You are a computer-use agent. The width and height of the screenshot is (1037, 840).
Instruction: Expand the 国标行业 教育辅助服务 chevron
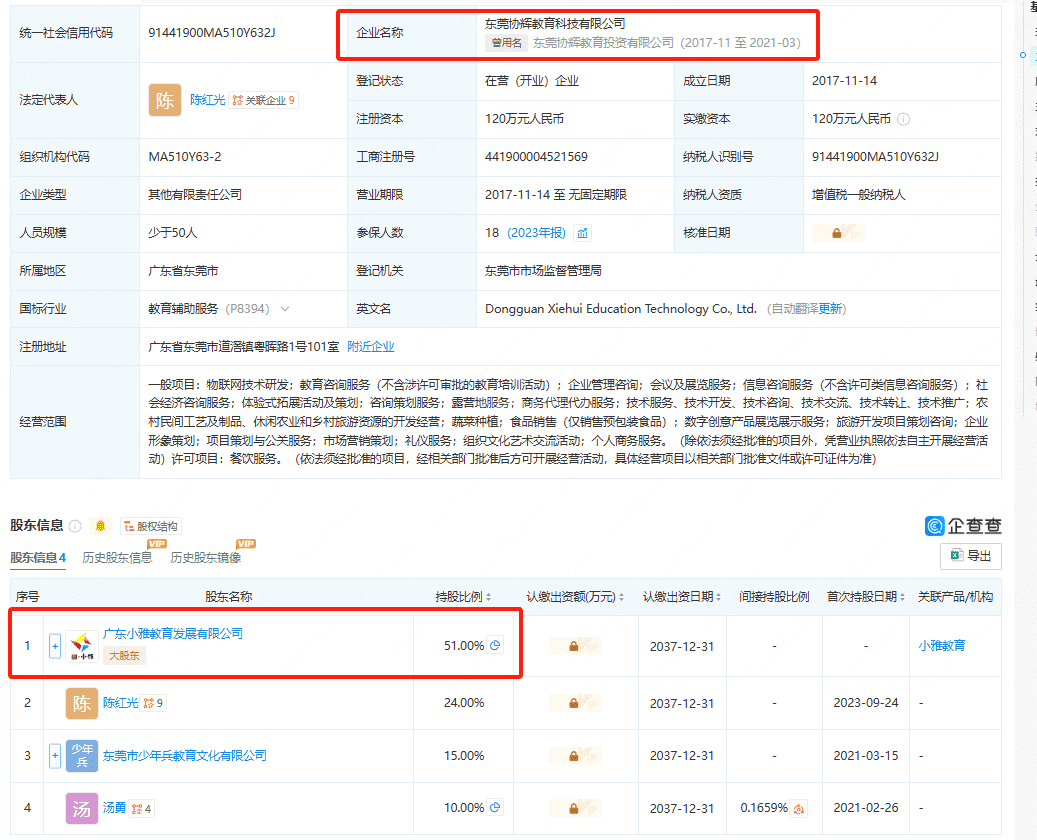click(x=285, y=309)
